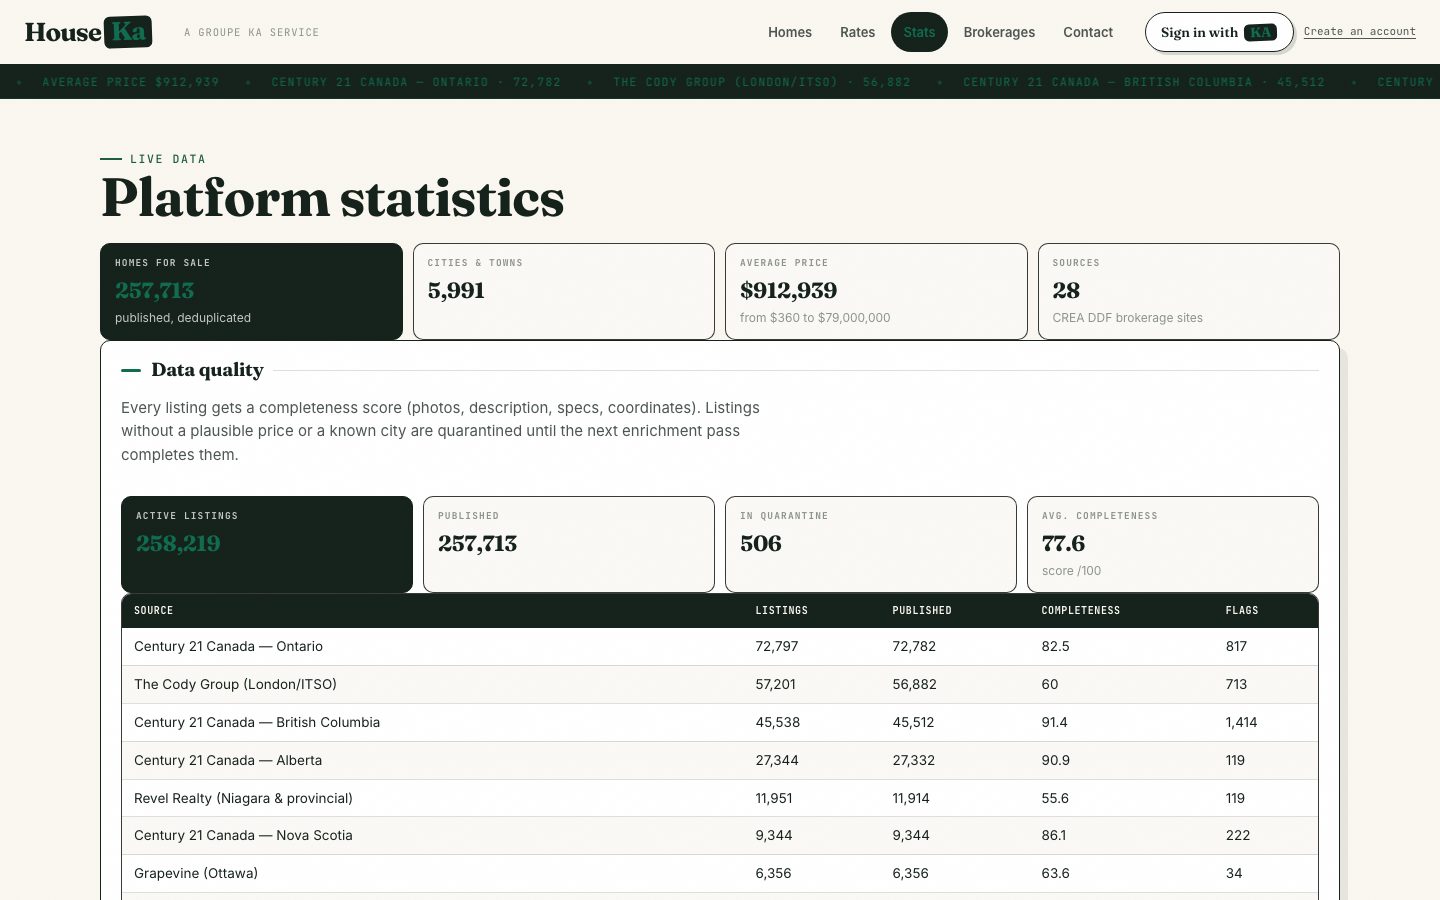Click the completeness value 91.4
The height and width of the screenshot is (900, 1440).
[x=1054, y=723]
